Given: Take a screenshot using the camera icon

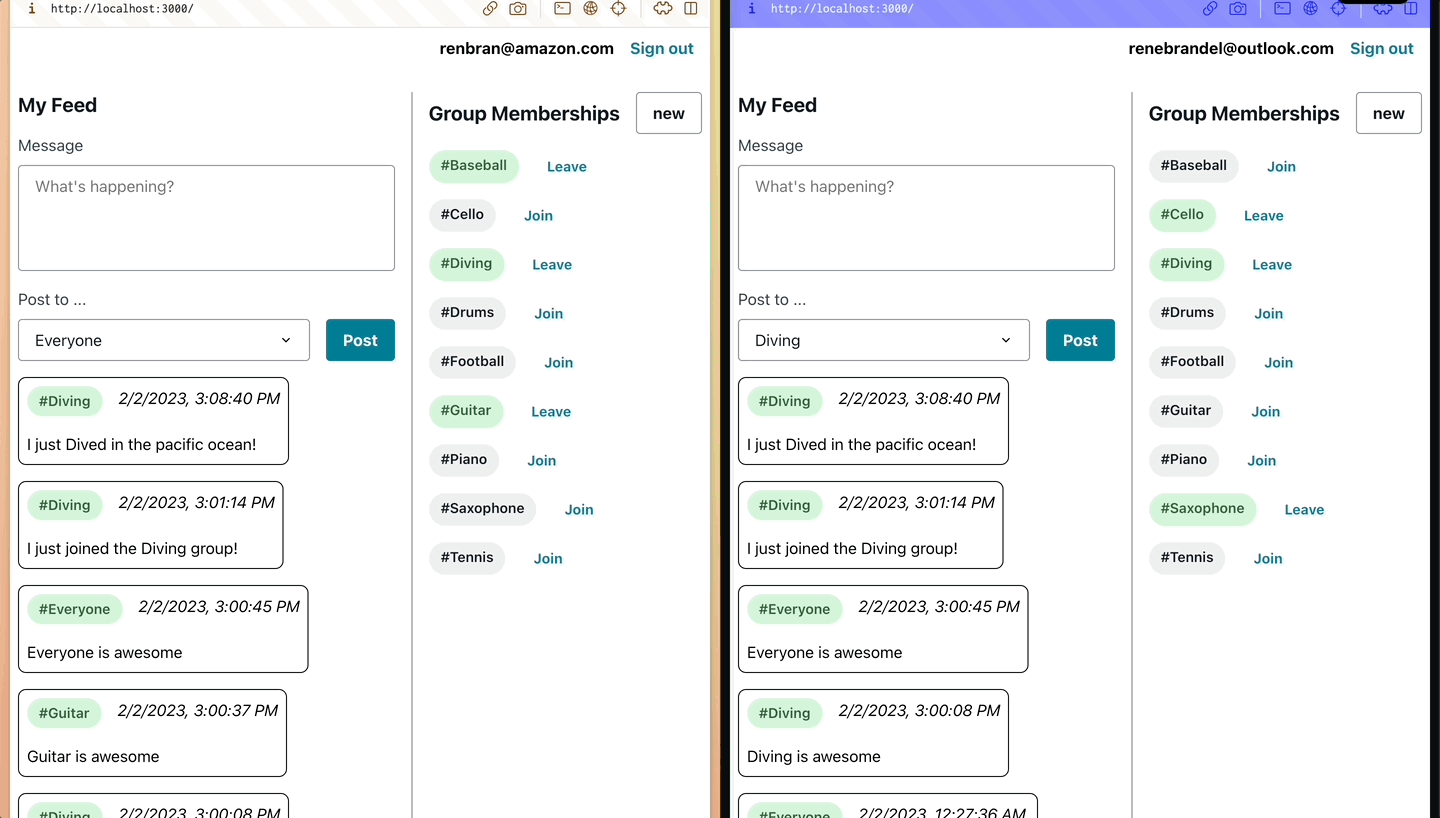Looking at the screenshot, I should [518, 8].
